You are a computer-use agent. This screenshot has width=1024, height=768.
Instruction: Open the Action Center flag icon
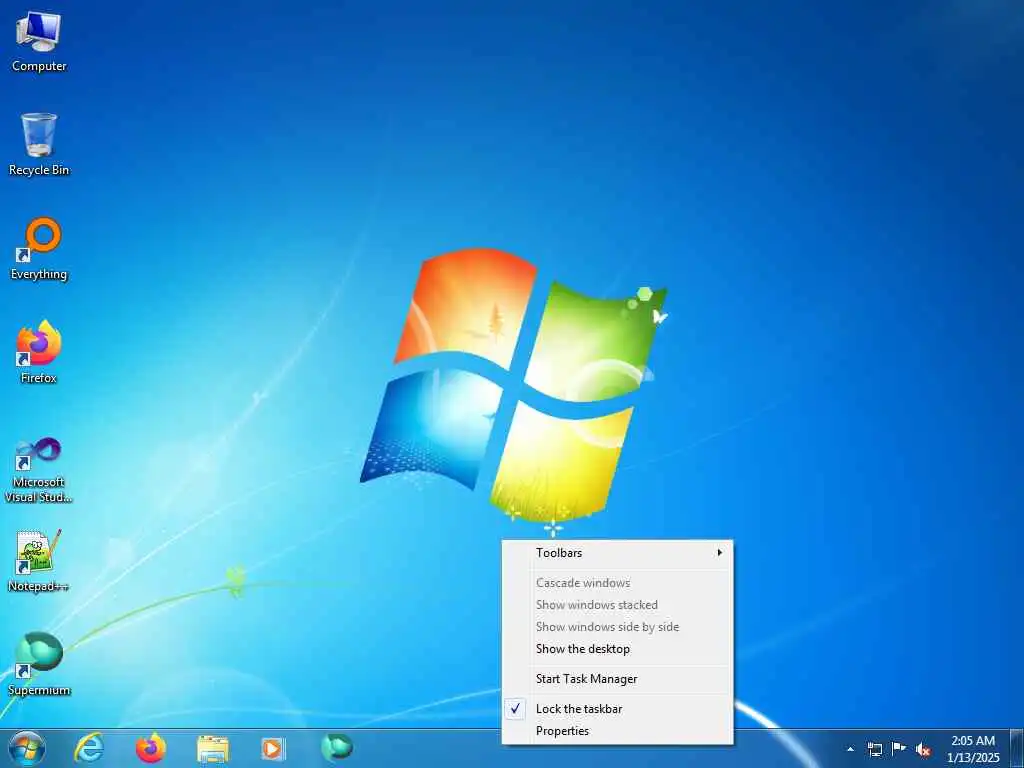[899, 748]
